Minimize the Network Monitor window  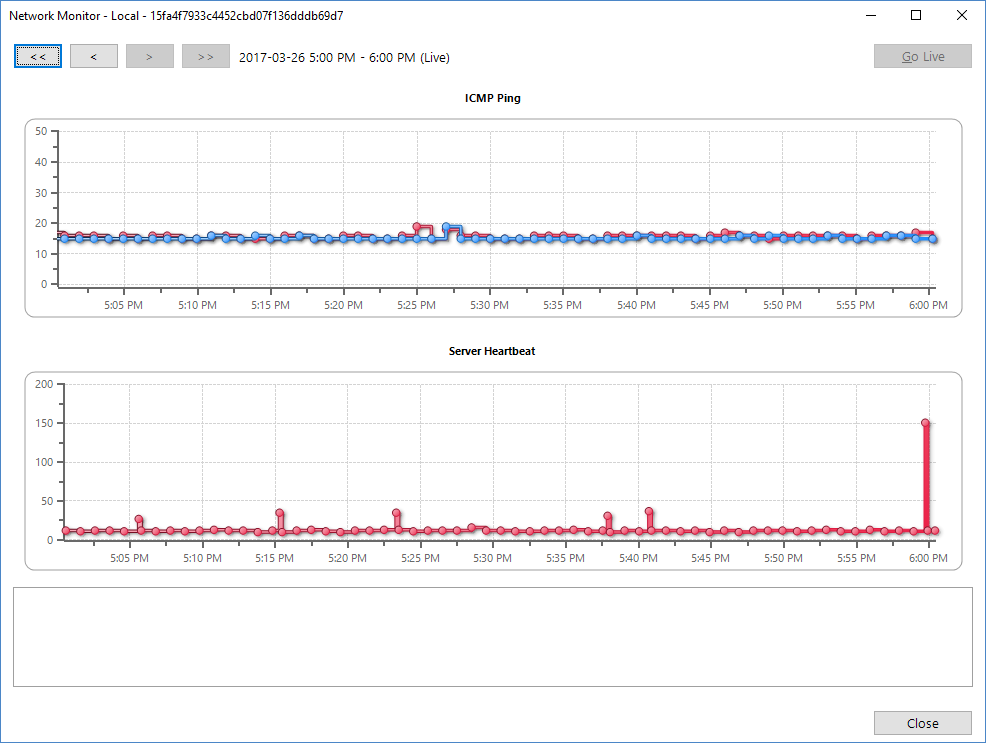click(871, 15)
